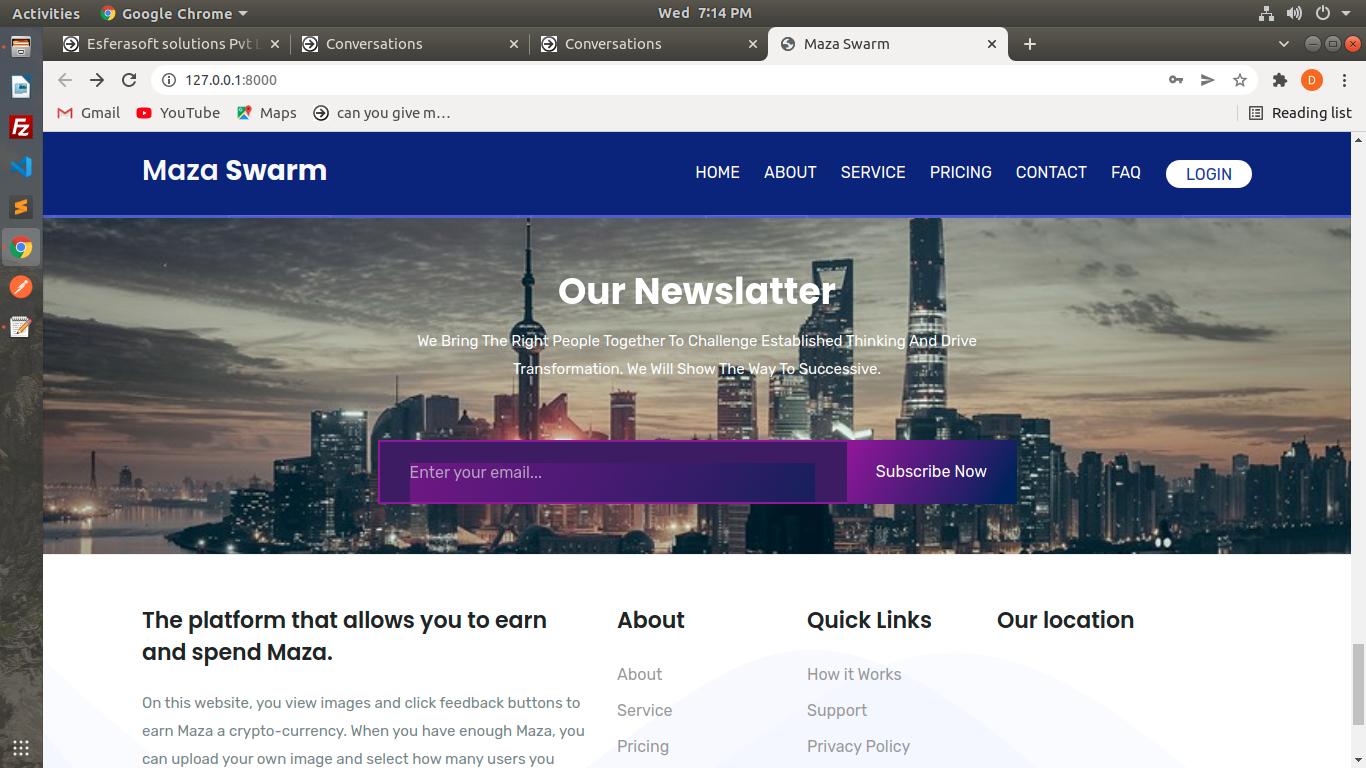Click the Chrome reload page icon
Image resolution: width=1366 pixels, height=768 pixels.
tap(129, 80)
